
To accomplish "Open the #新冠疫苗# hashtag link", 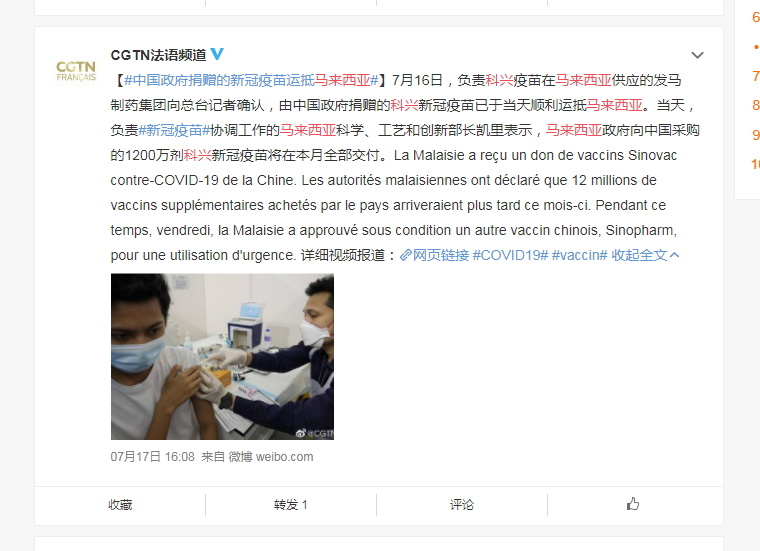I will [174, 130].
